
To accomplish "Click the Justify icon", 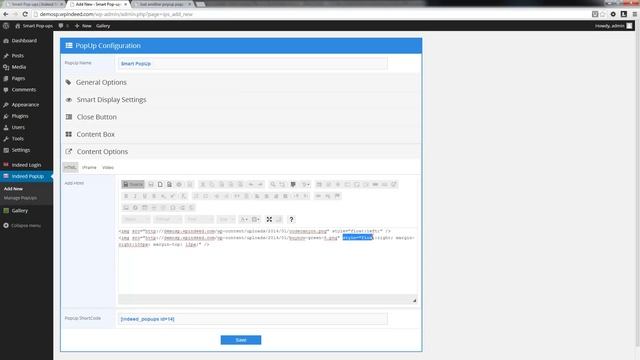I will tap(285, 196).
